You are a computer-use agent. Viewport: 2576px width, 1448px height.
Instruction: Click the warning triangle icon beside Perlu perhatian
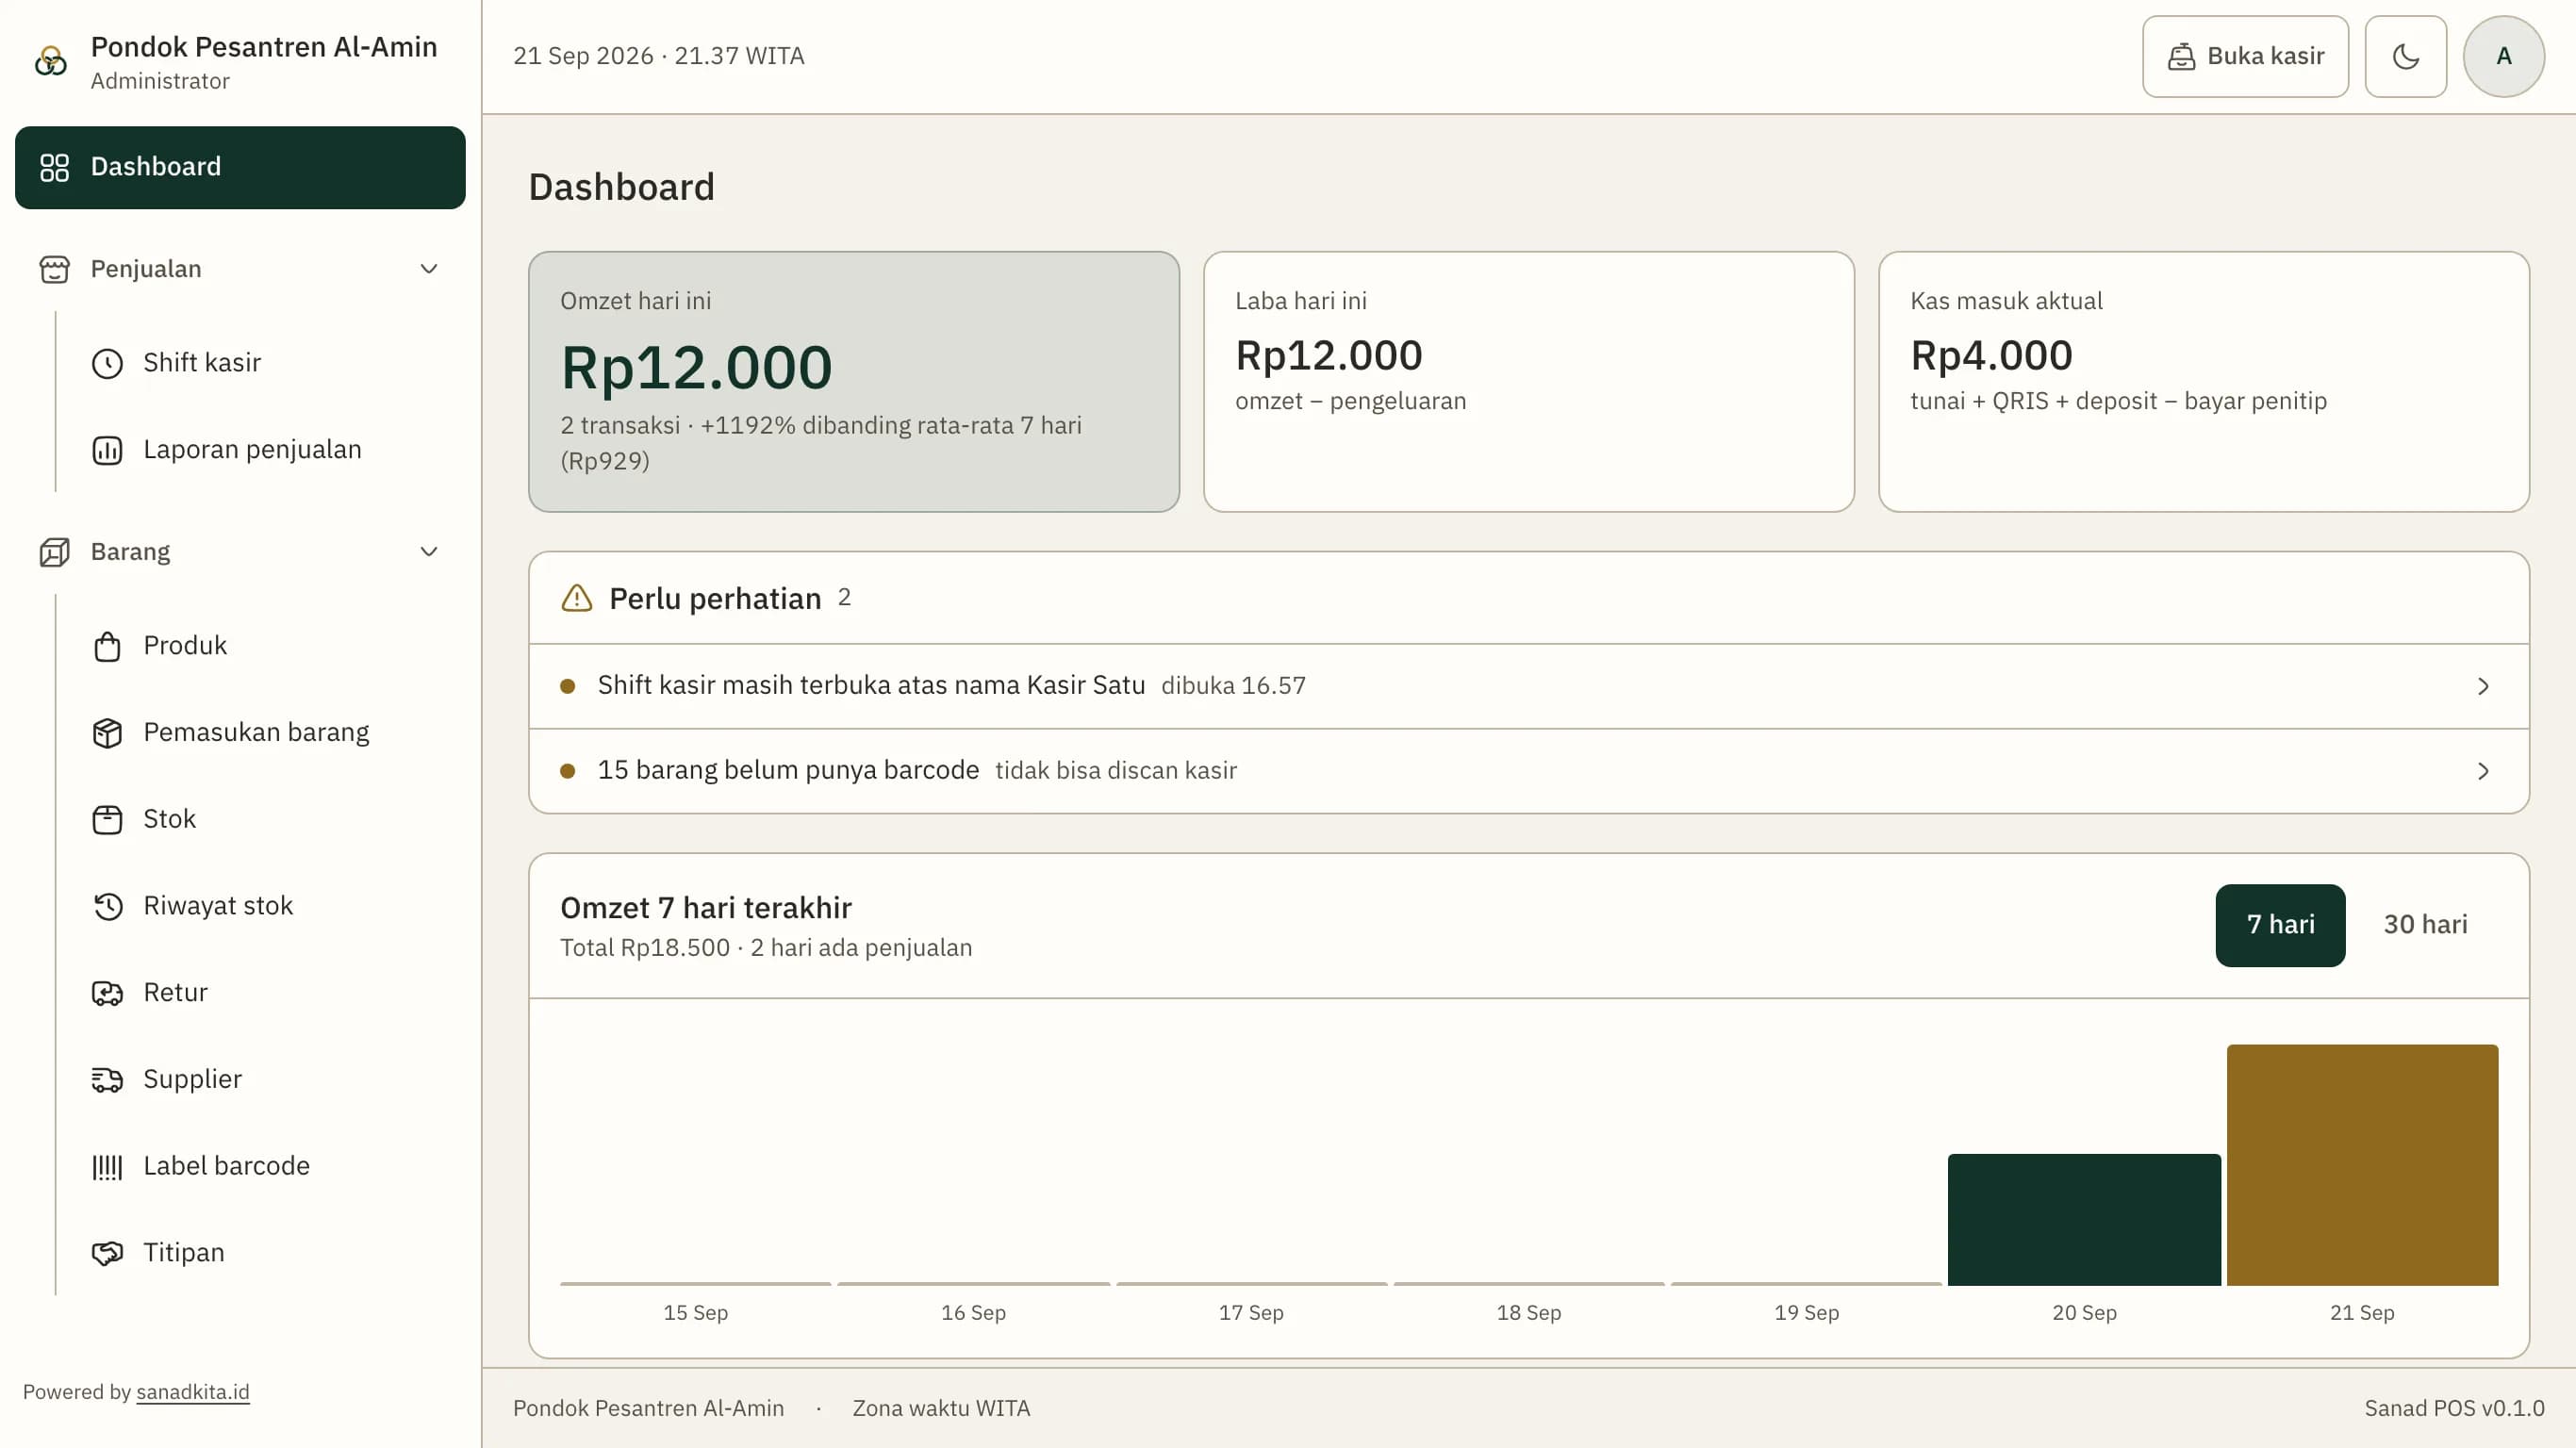coord(577,598)
